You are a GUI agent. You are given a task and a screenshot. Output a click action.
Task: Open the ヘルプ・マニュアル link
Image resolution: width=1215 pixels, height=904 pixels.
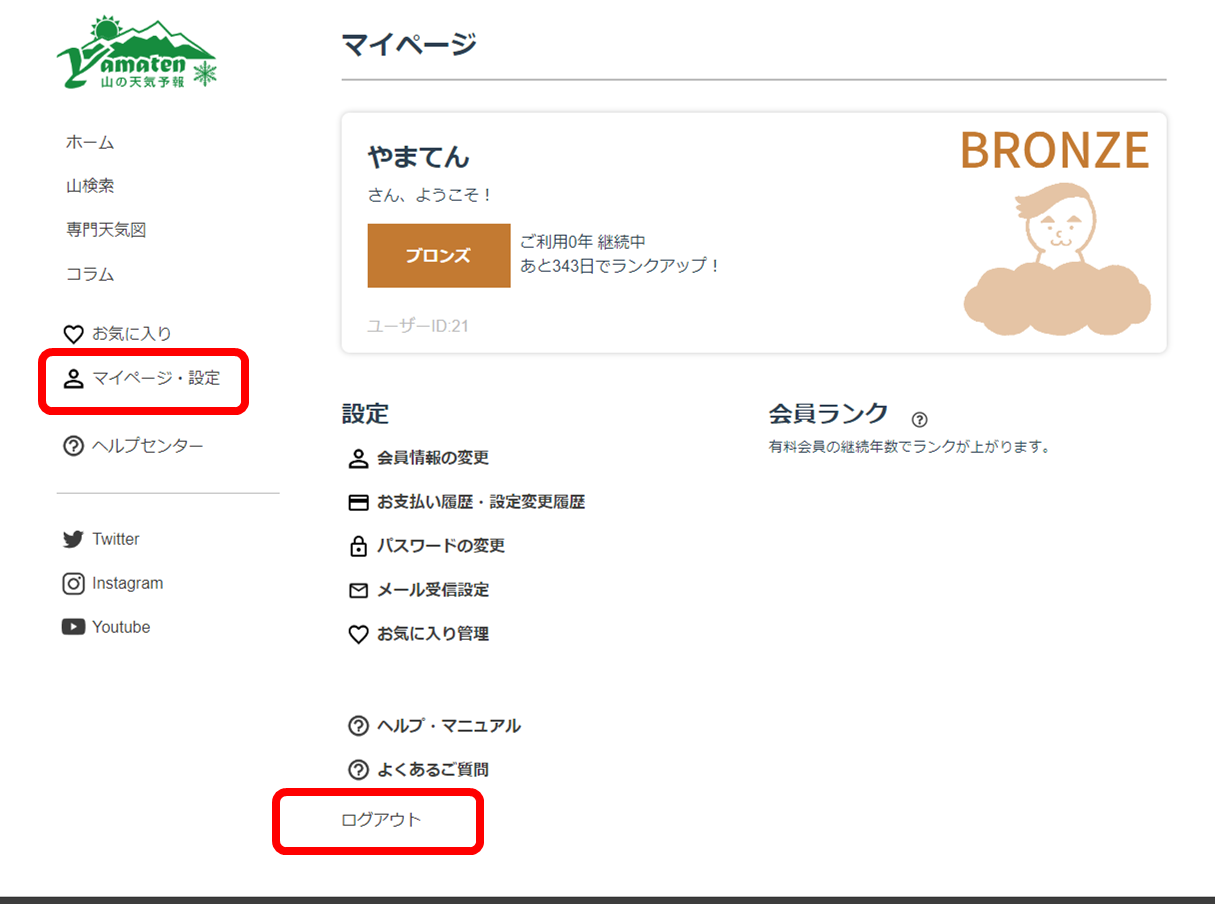(x=448, y=726)
